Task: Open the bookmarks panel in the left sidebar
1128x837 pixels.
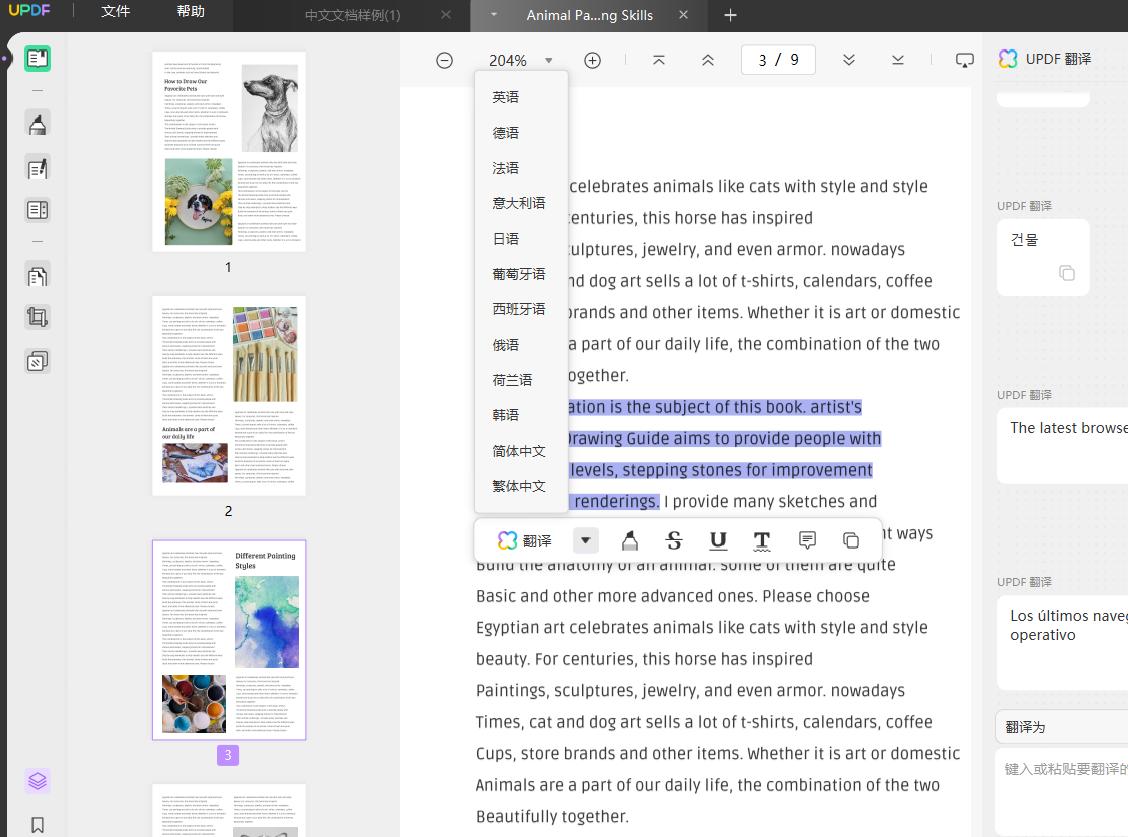Action: [x=37, y=825]
